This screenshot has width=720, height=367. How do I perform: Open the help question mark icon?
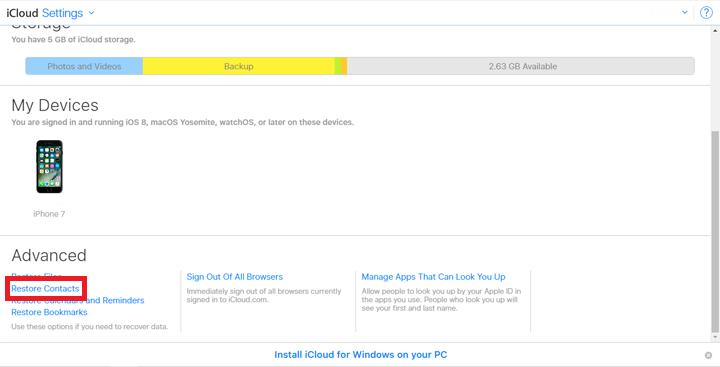pos(706,12)
